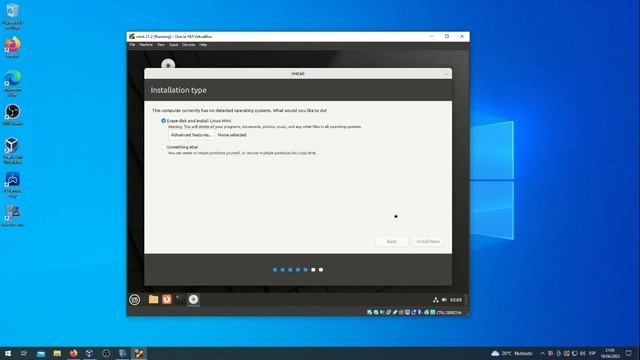Launch red app icon in Mint panel
This screenshot has width=640, height=360.
tap(167, 300)
